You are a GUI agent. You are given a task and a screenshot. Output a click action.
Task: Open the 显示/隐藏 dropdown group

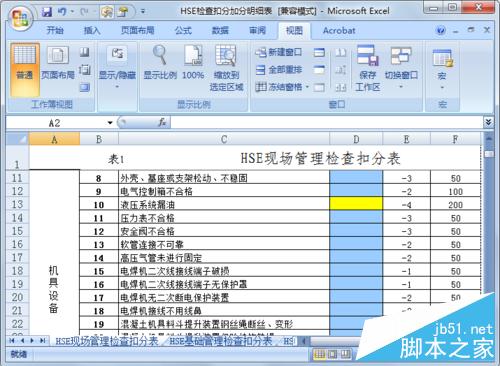(117, 67)
